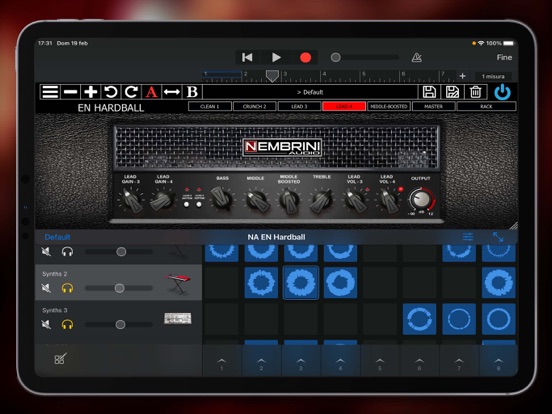The height and width of the screenshot is (414, 552).
Task: Switch to the LEAD 3 channel
Action: 299,106
